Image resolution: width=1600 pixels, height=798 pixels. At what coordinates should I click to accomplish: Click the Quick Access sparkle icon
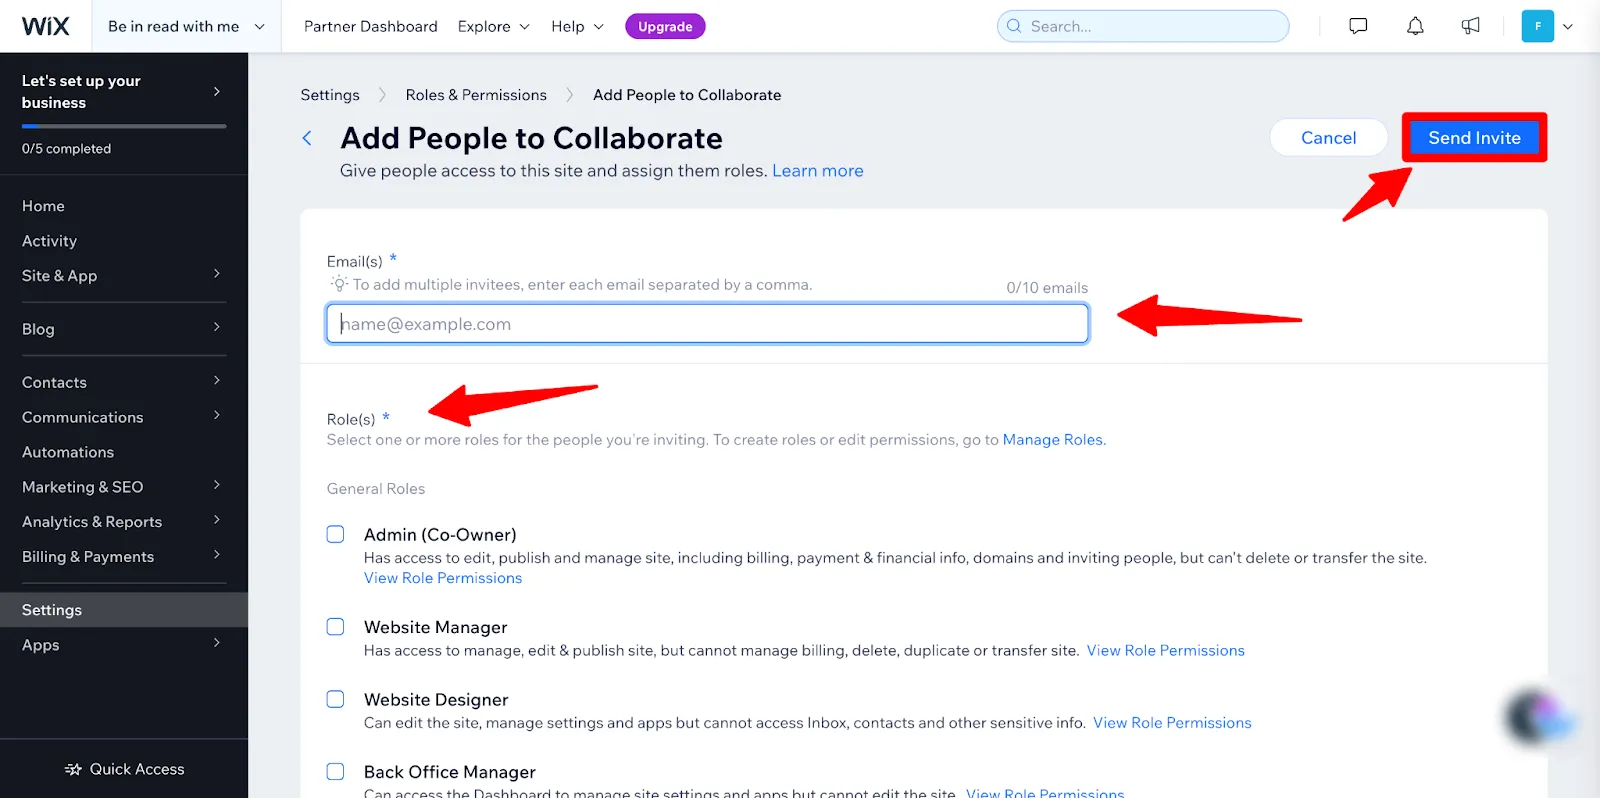pos(73,769)
